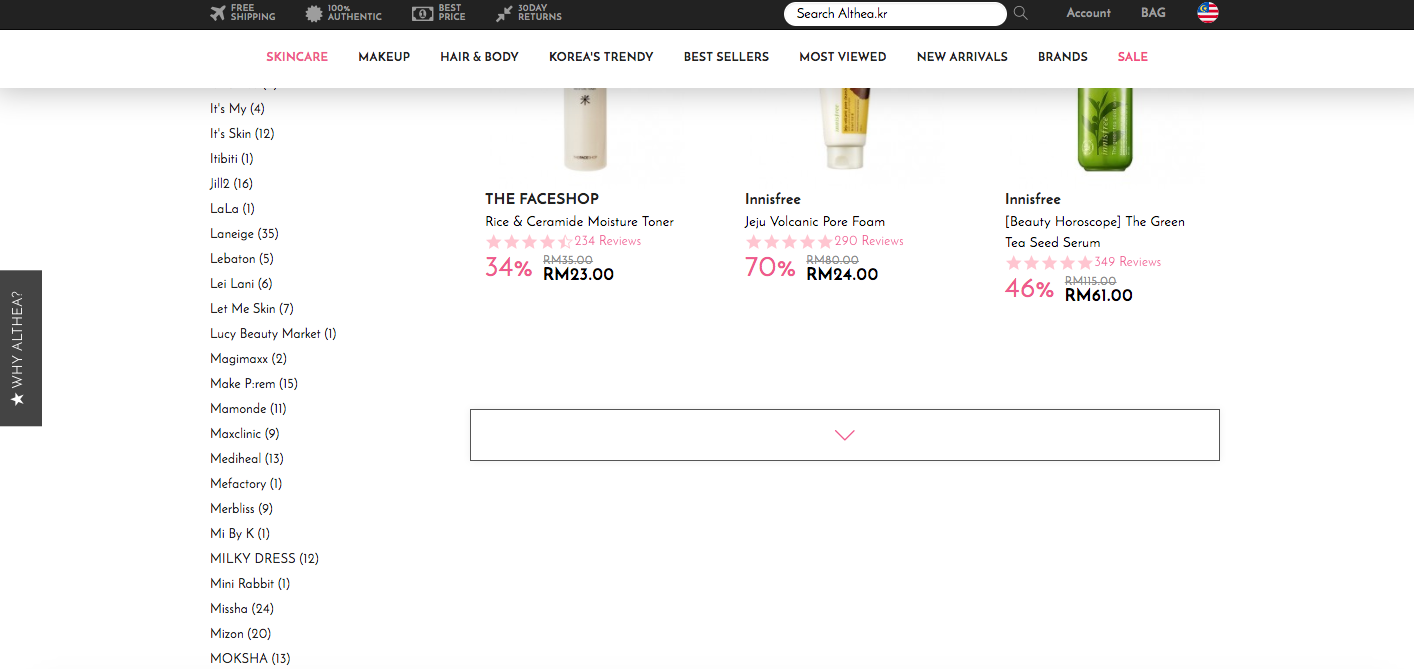The width and height of the screenshot is (1414, 669).
Task: Click the Best Price money icon
Action: pos(422,14)
